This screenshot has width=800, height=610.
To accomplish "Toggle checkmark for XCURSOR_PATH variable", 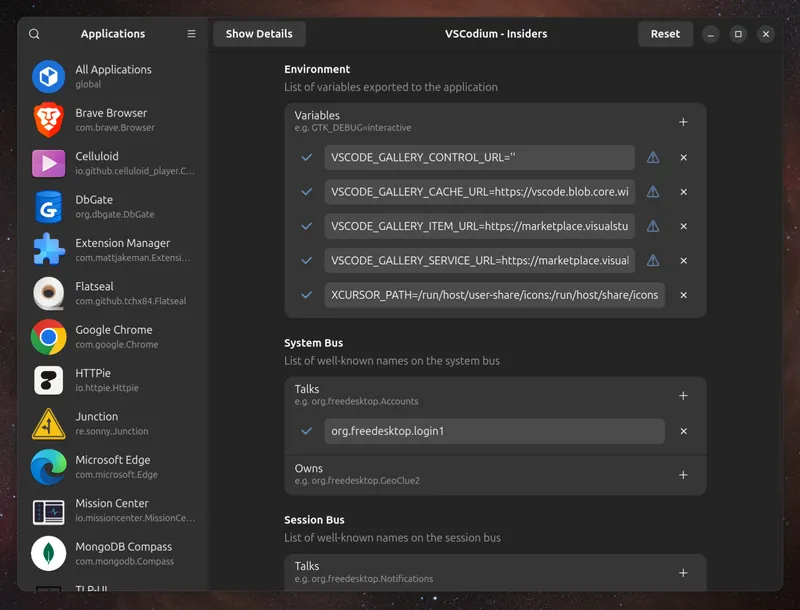I will [x=307, y=295].
